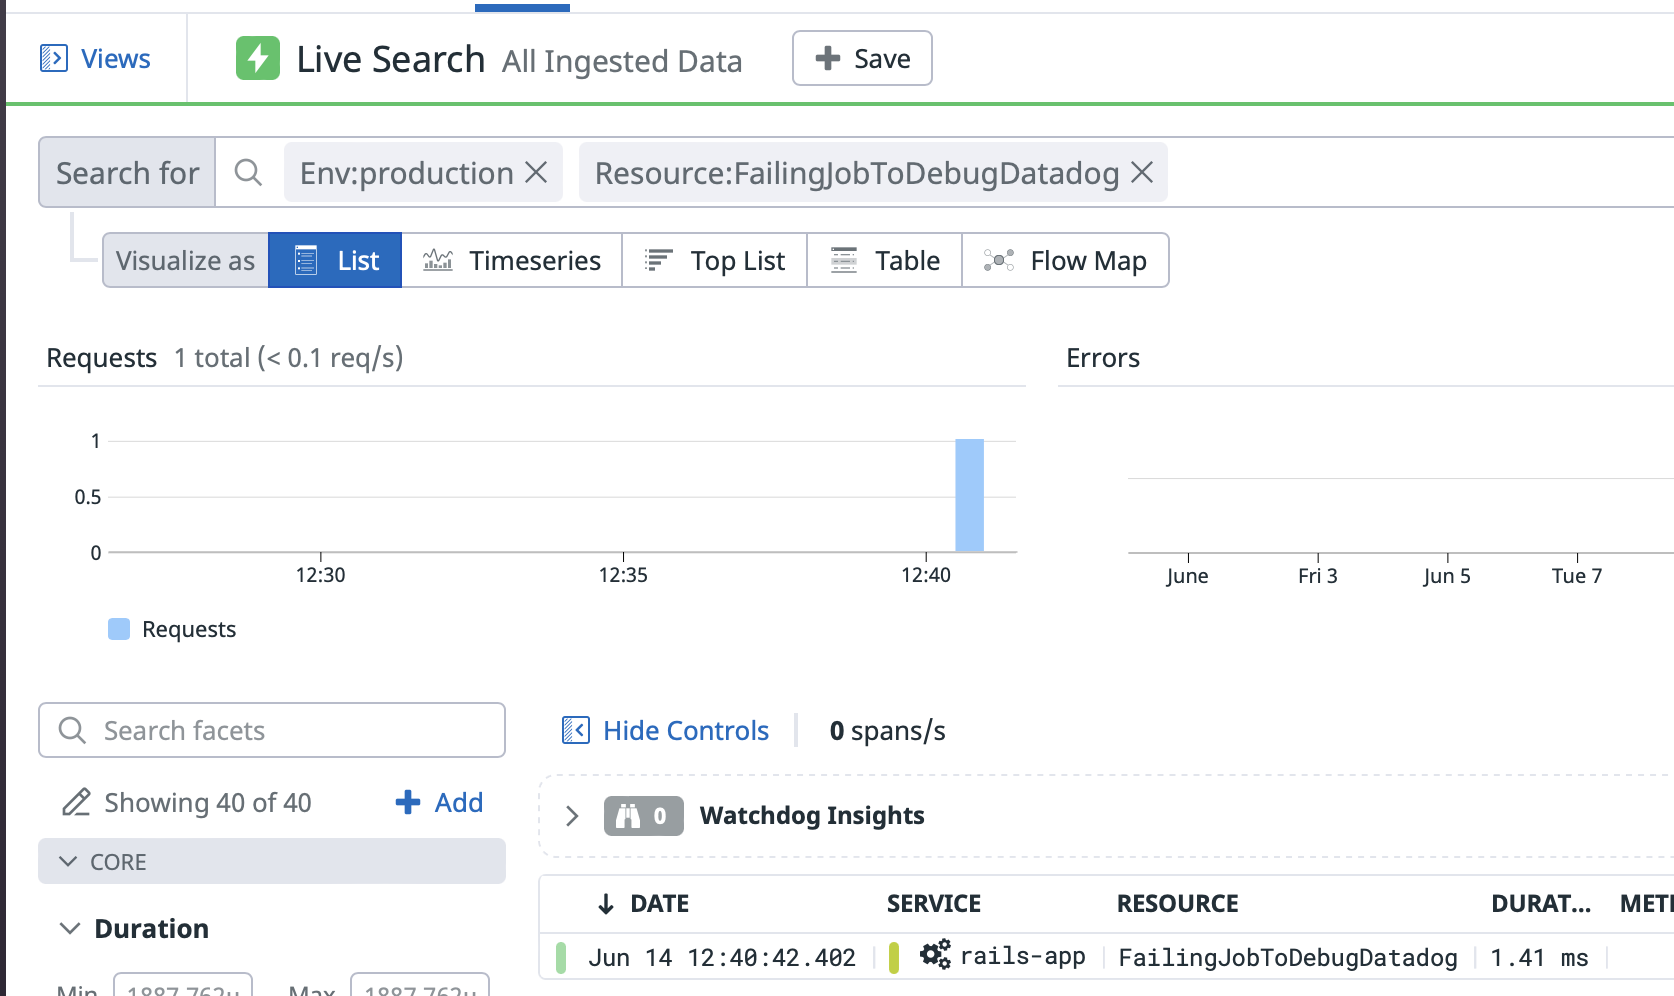This screenshot has height=996, width=1674.
Task: Expand Watchdog Insights section
Action: (572, 816)
